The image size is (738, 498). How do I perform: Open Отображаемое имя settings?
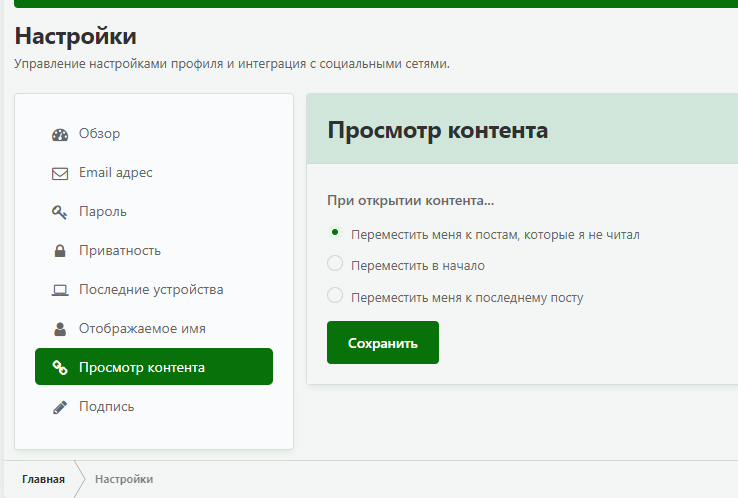click(x=154, y=329)
